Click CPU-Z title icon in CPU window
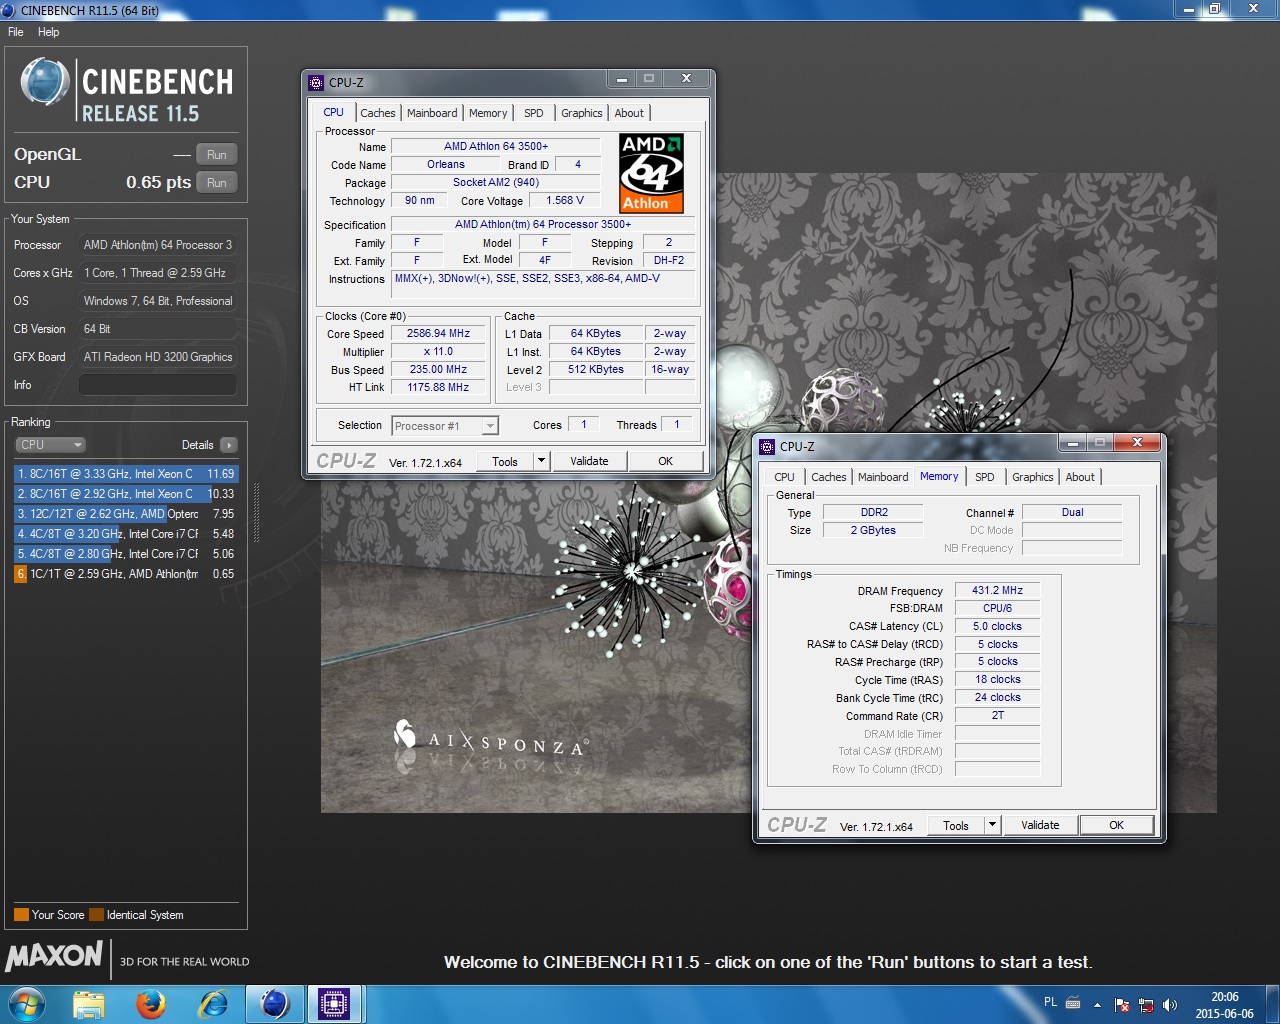The width and height of the screenshot is (1280, 1024). 316,83
